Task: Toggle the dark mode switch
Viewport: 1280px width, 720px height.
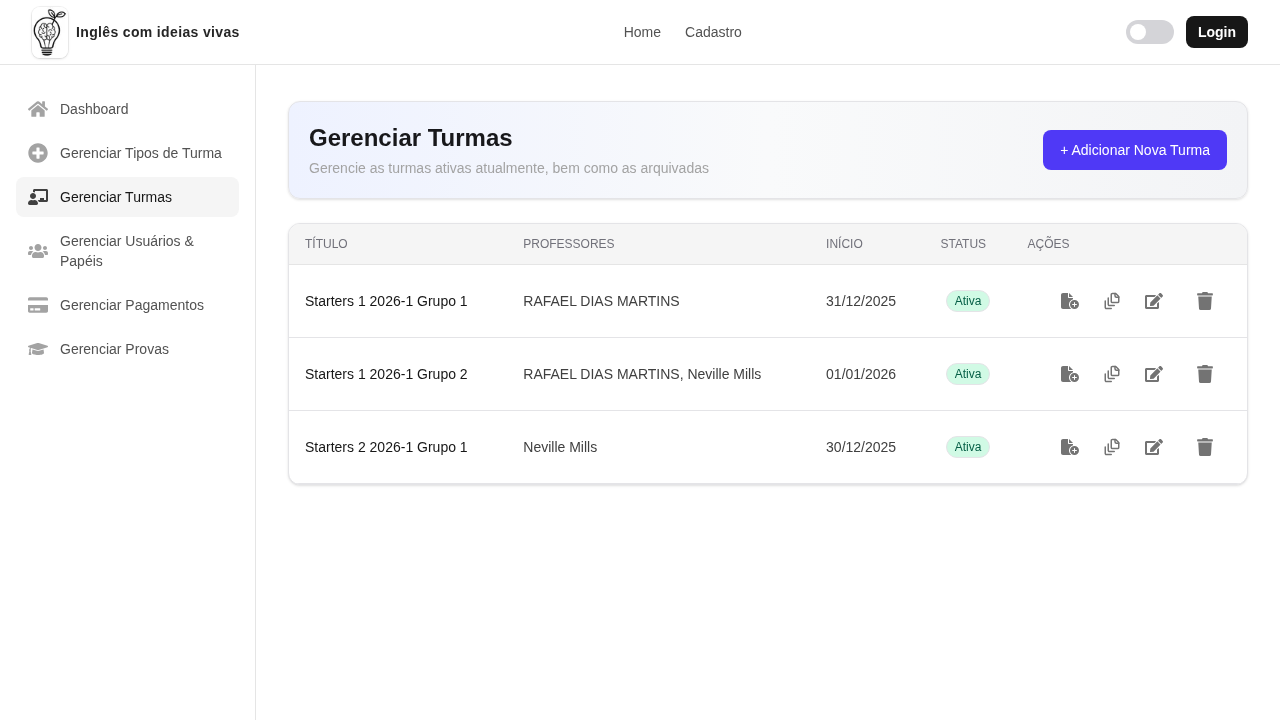Action: [1150, 32]
